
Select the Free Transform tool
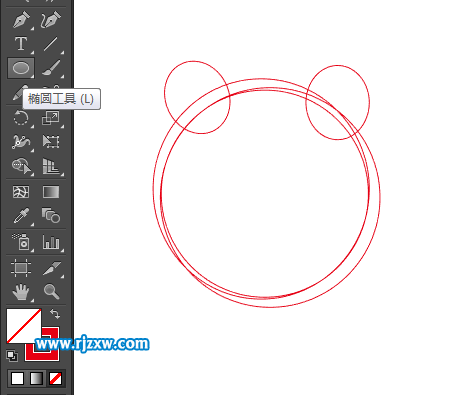51,141
